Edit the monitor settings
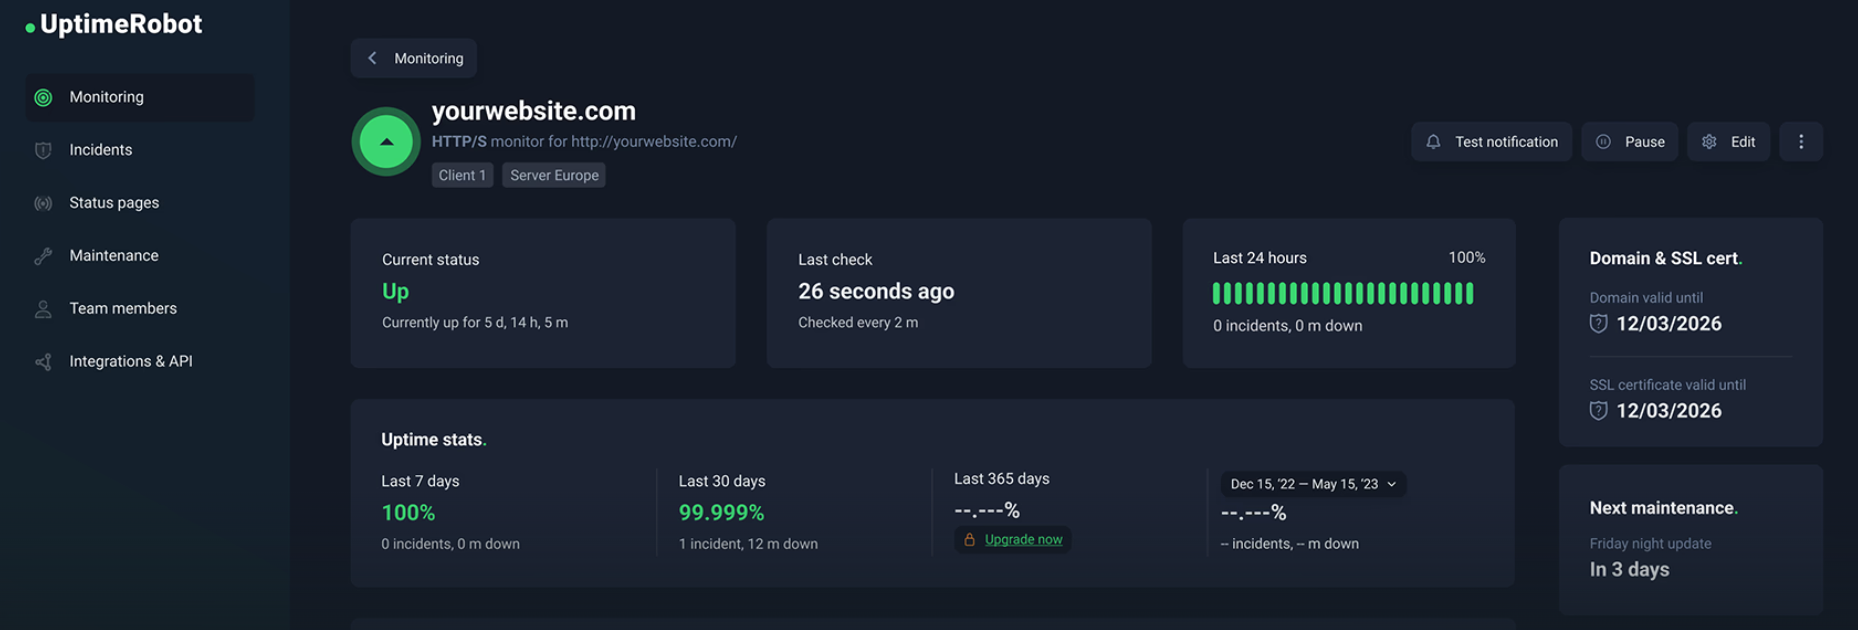 pyautogui.click(x=1729, y=142)
